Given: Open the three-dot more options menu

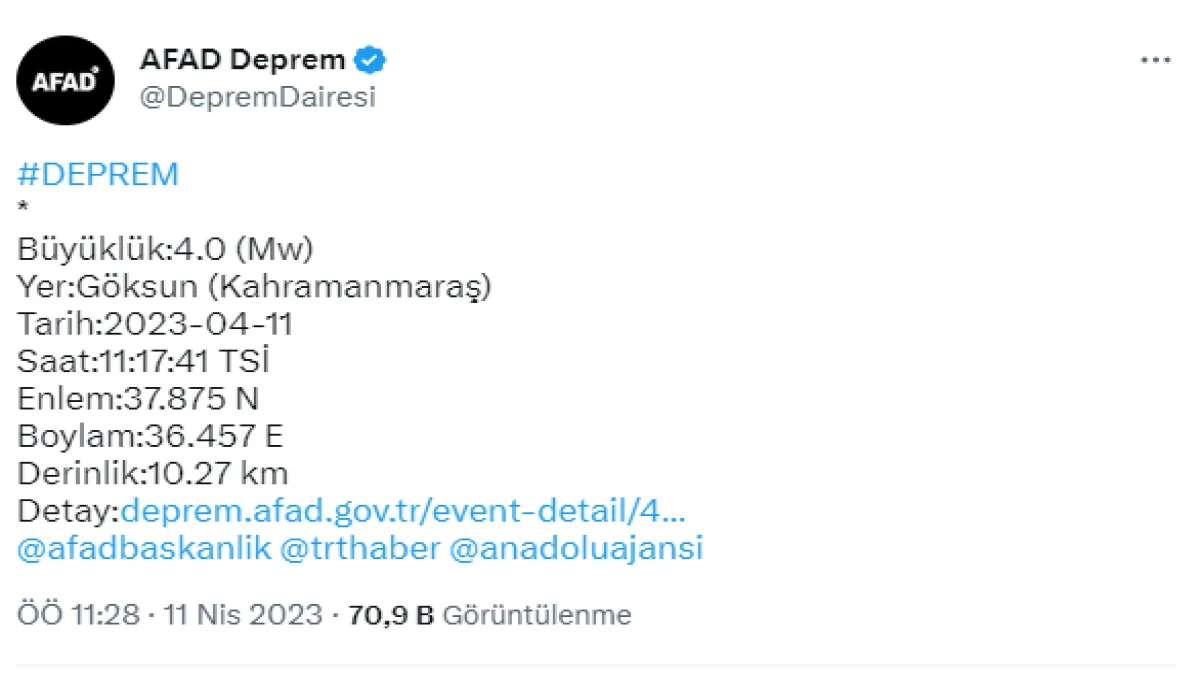Looking at the screenshot, I should [x=1155, y=60].
